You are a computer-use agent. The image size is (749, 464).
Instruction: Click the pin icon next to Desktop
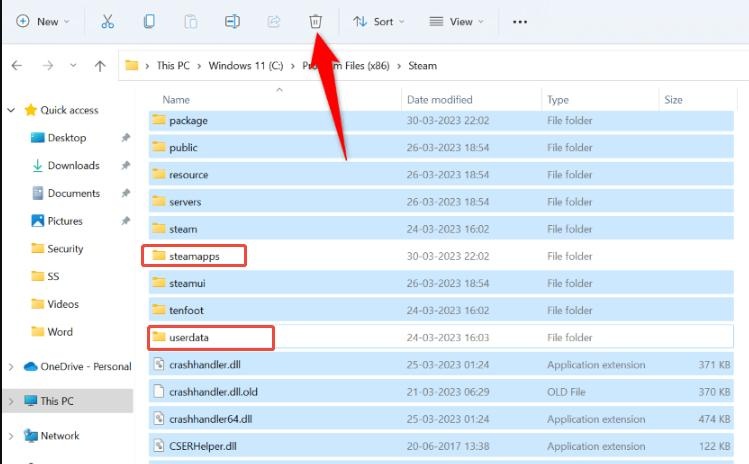(126, 138)
